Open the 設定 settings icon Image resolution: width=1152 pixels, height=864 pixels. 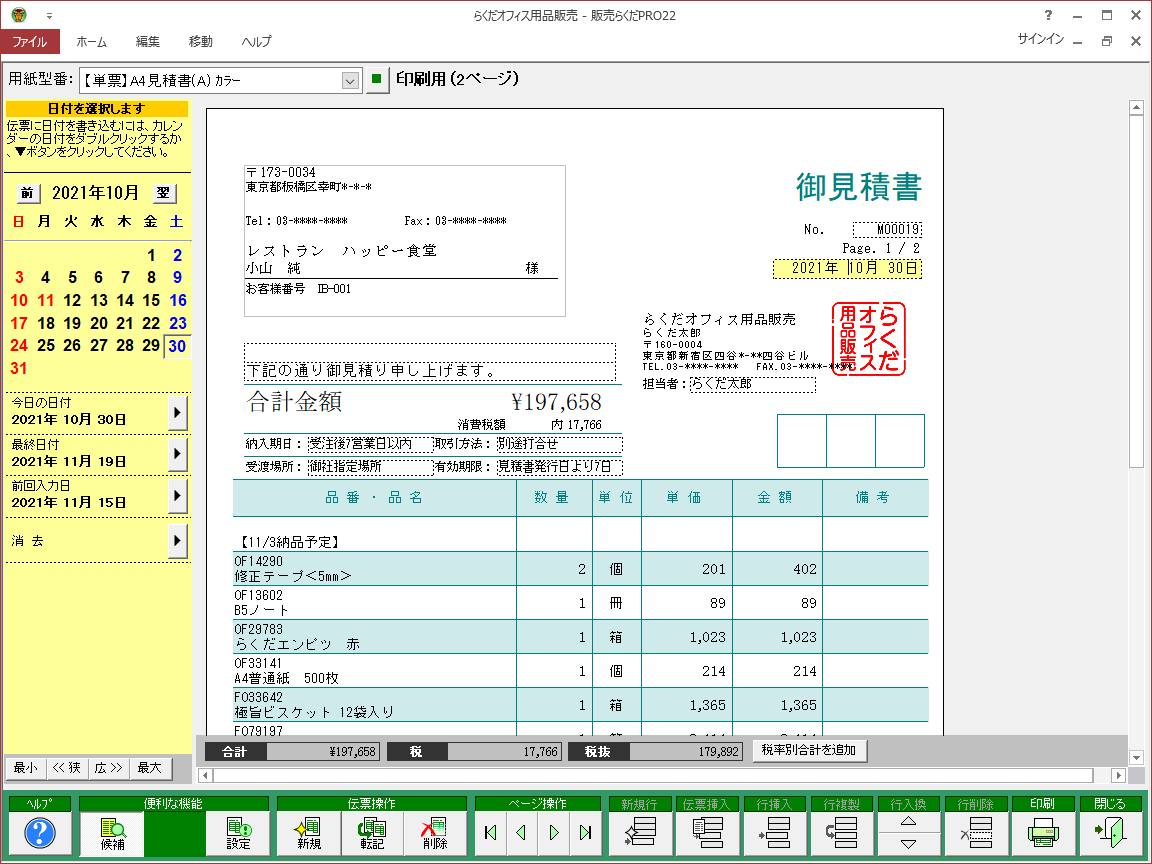(239, 833)
